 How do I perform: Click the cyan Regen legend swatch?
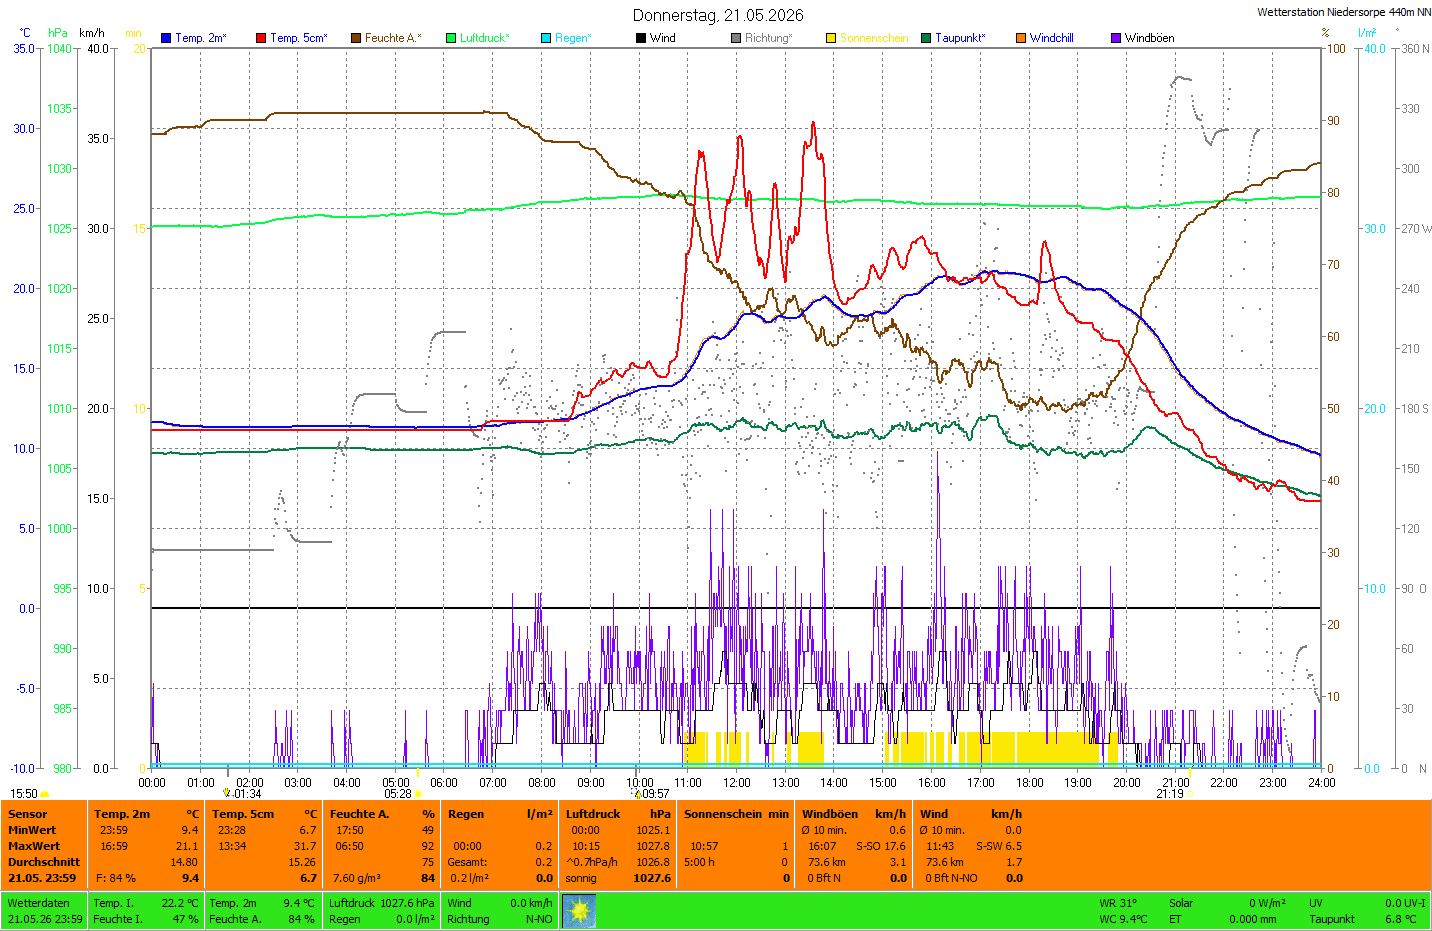coord(546,38)
